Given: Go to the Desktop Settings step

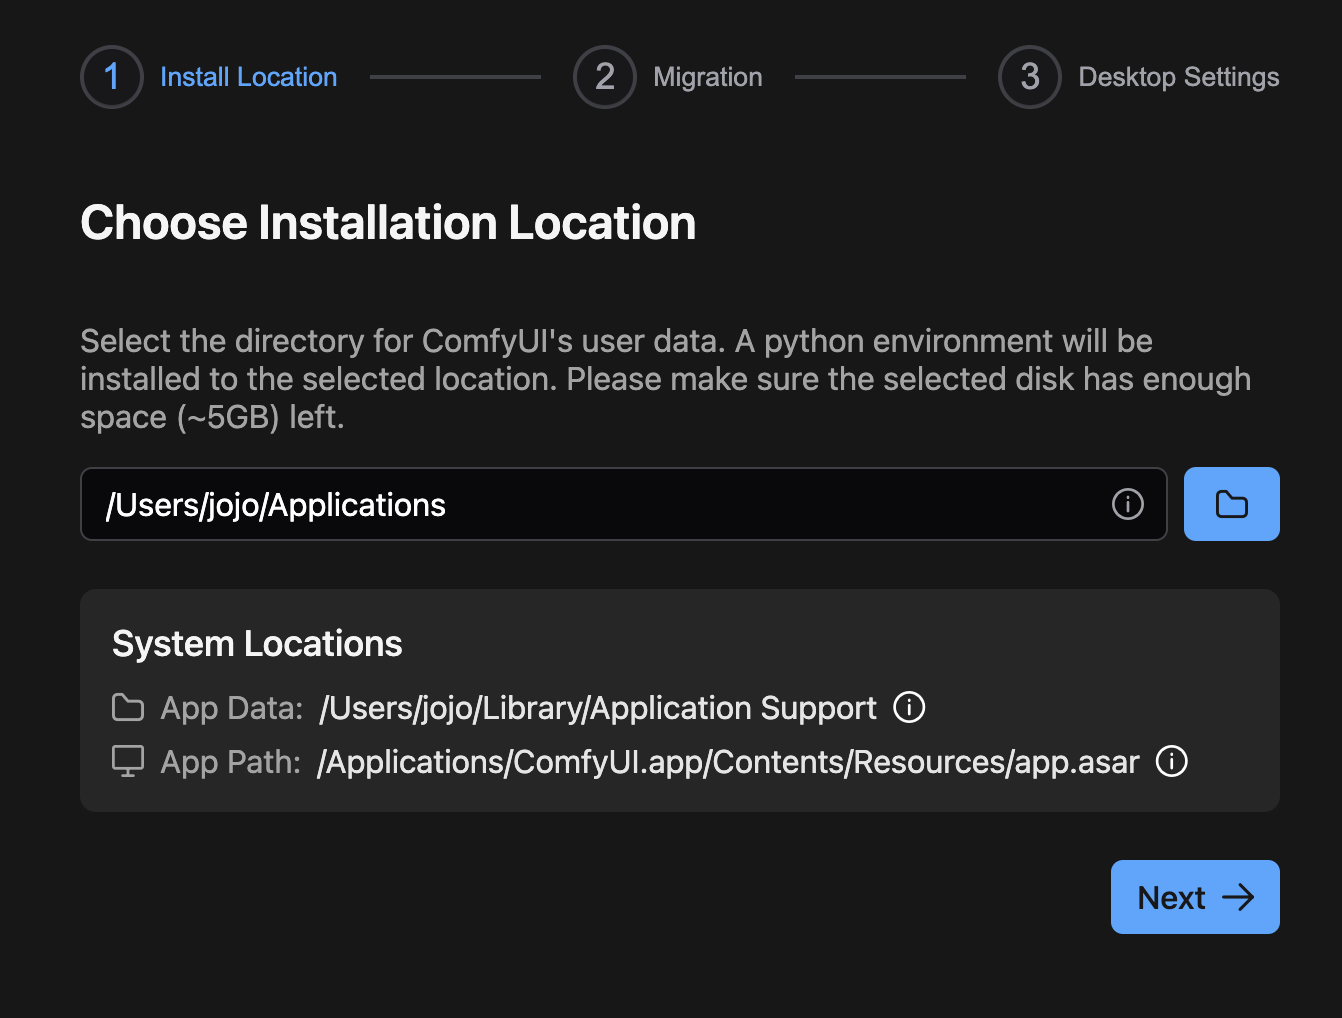Looking at the screenshot, I should click(1139, 77).
